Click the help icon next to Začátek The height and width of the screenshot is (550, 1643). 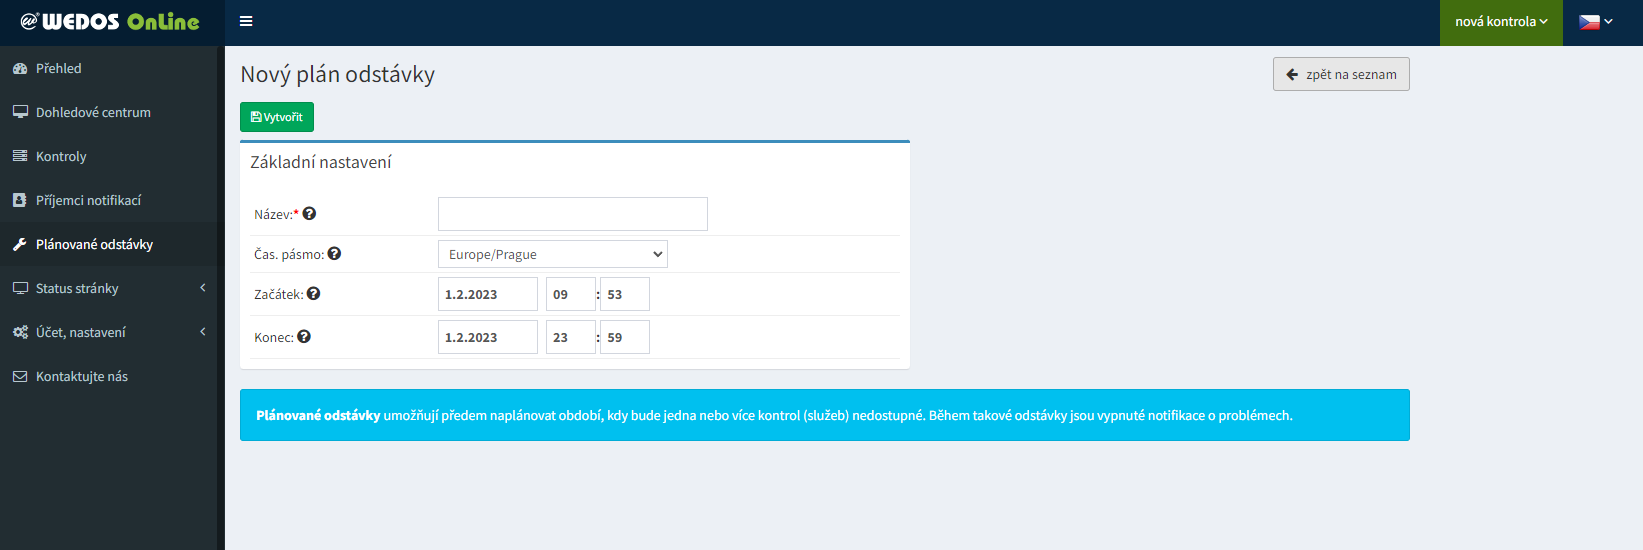313,293
